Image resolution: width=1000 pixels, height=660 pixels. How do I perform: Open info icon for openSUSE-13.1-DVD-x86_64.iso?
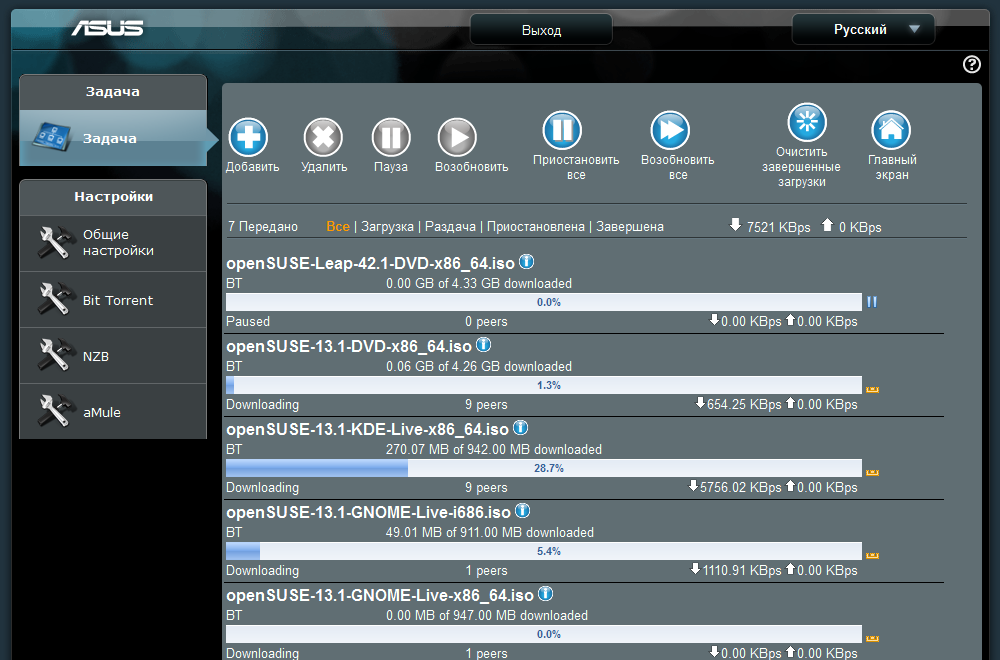point(483,344)
